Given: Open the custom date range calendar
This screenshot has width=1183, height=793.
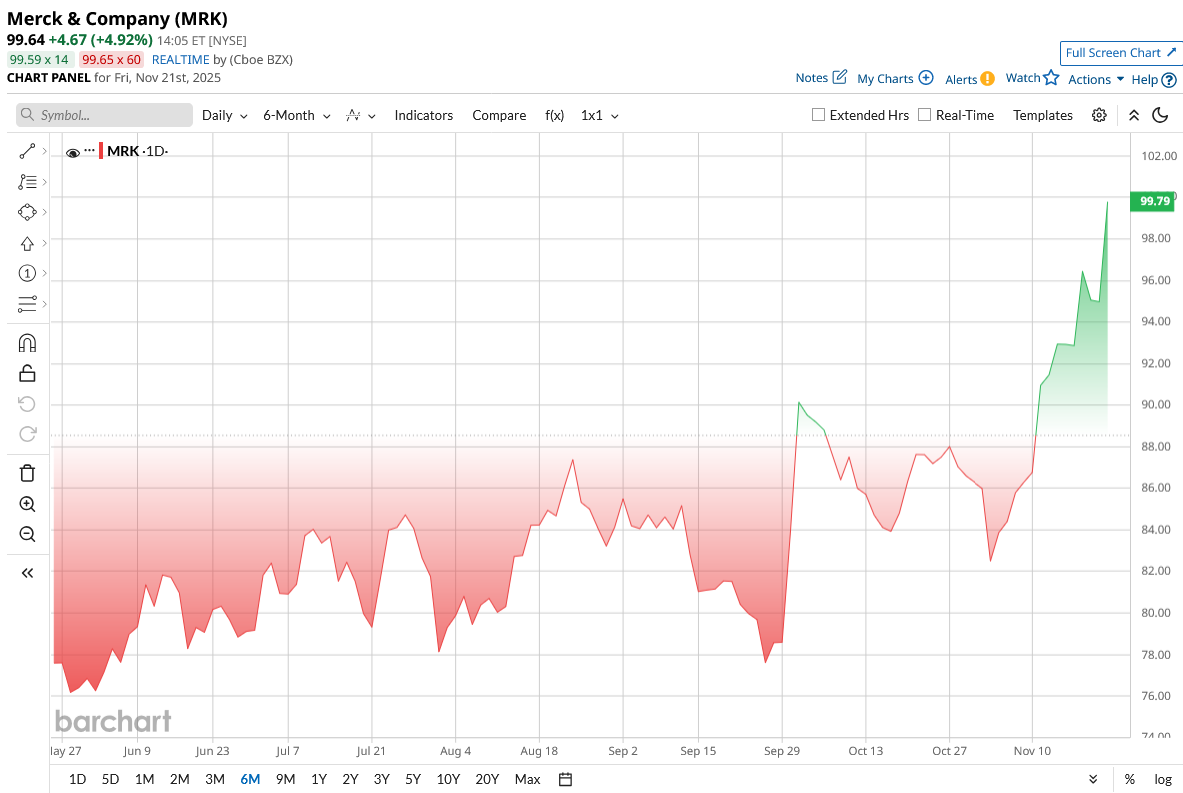Looking at the screenshot, I should coord(565,779).
